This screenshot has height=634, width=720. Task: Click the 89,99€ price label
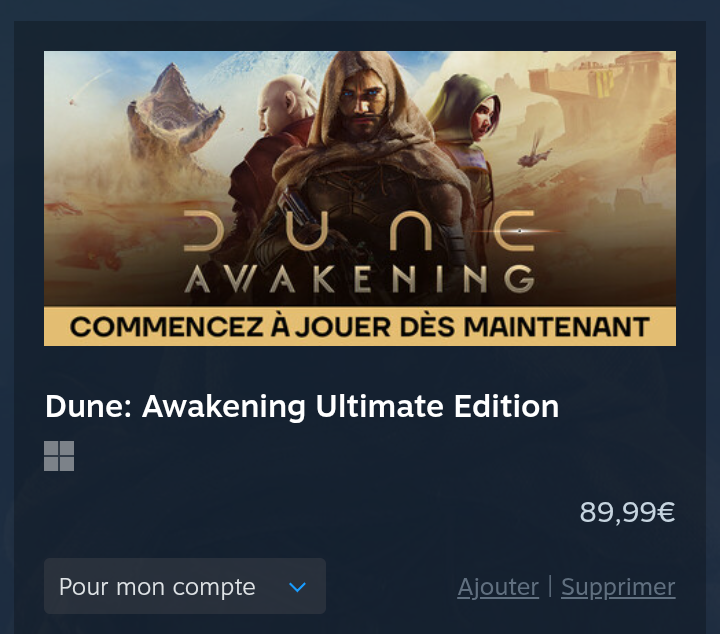coord(627,512)
